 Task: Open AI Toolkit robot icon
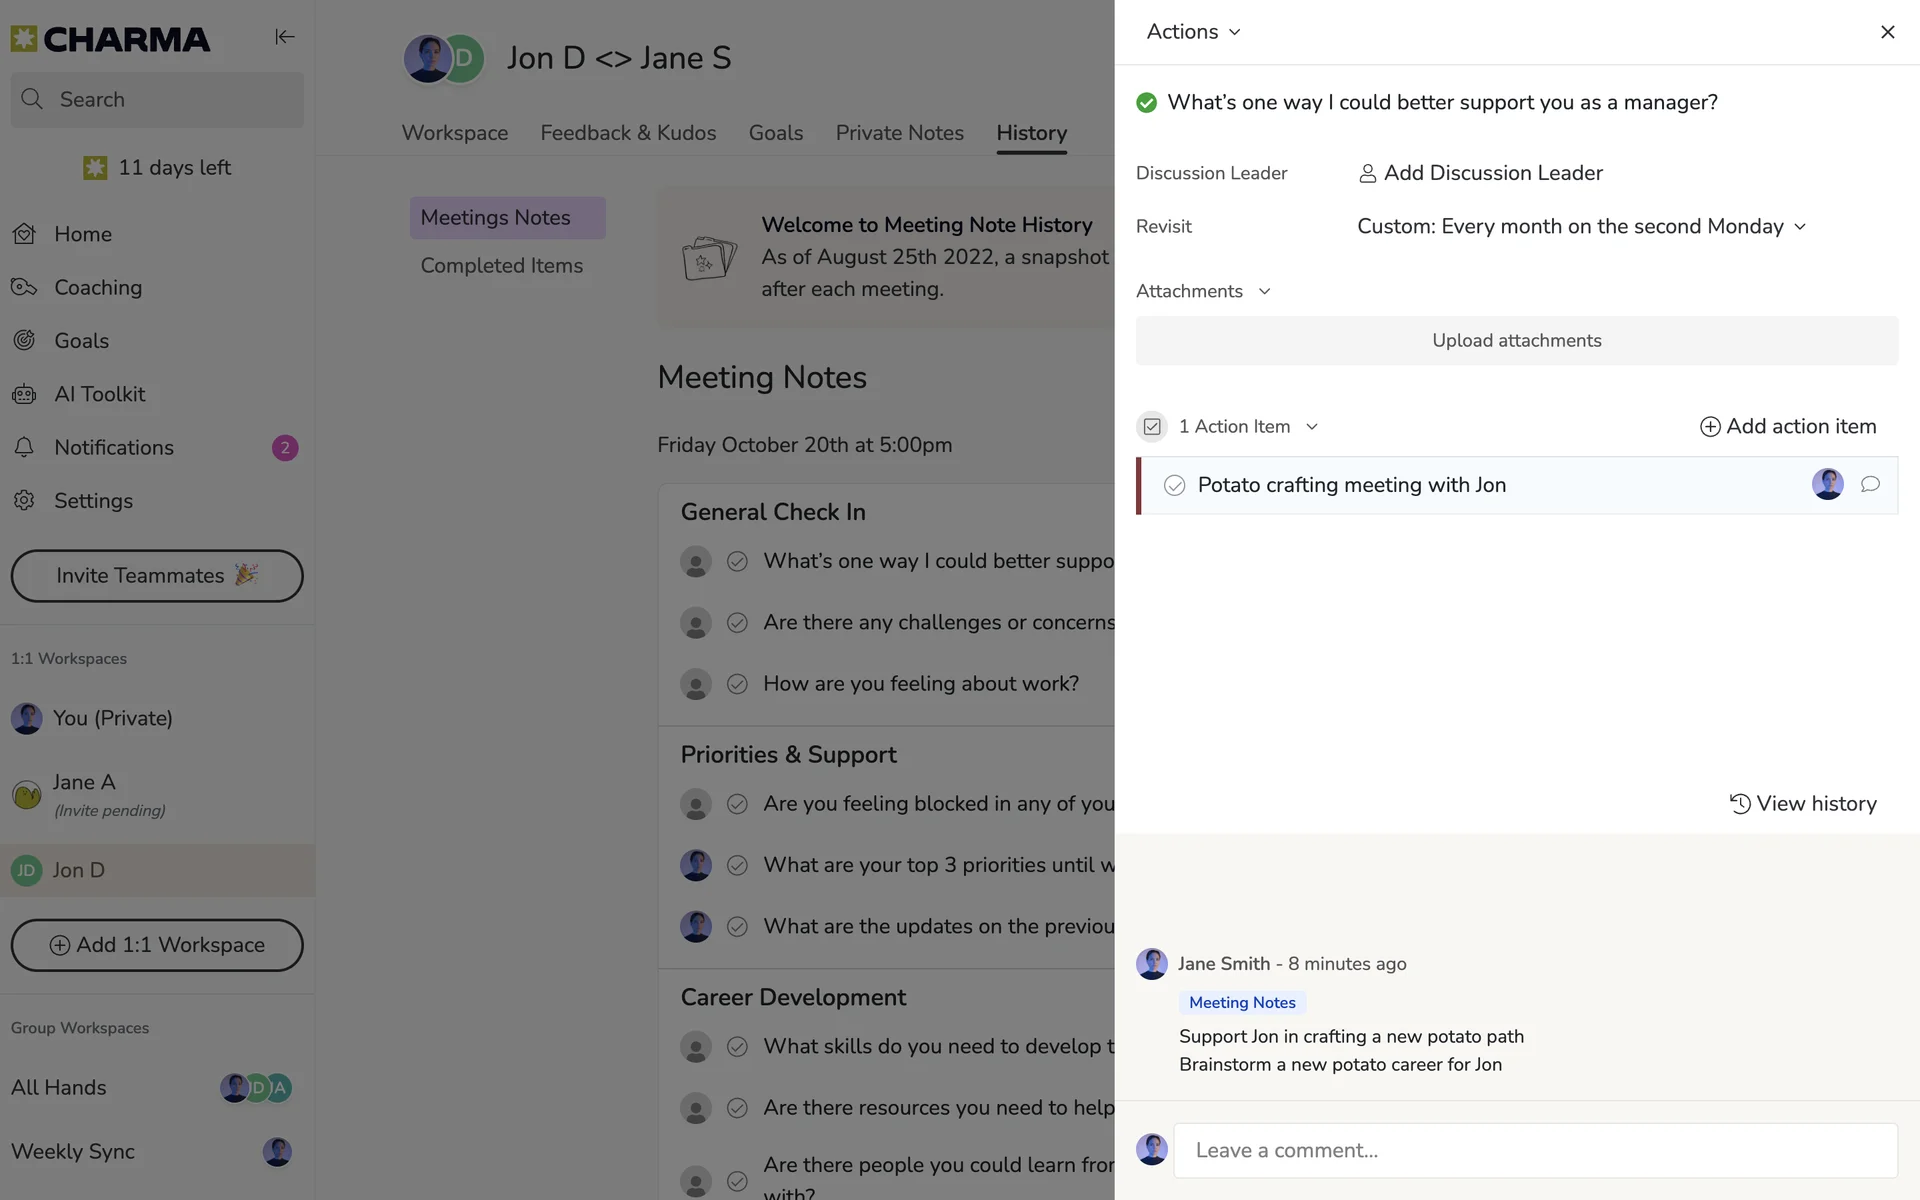coord(24,394)
